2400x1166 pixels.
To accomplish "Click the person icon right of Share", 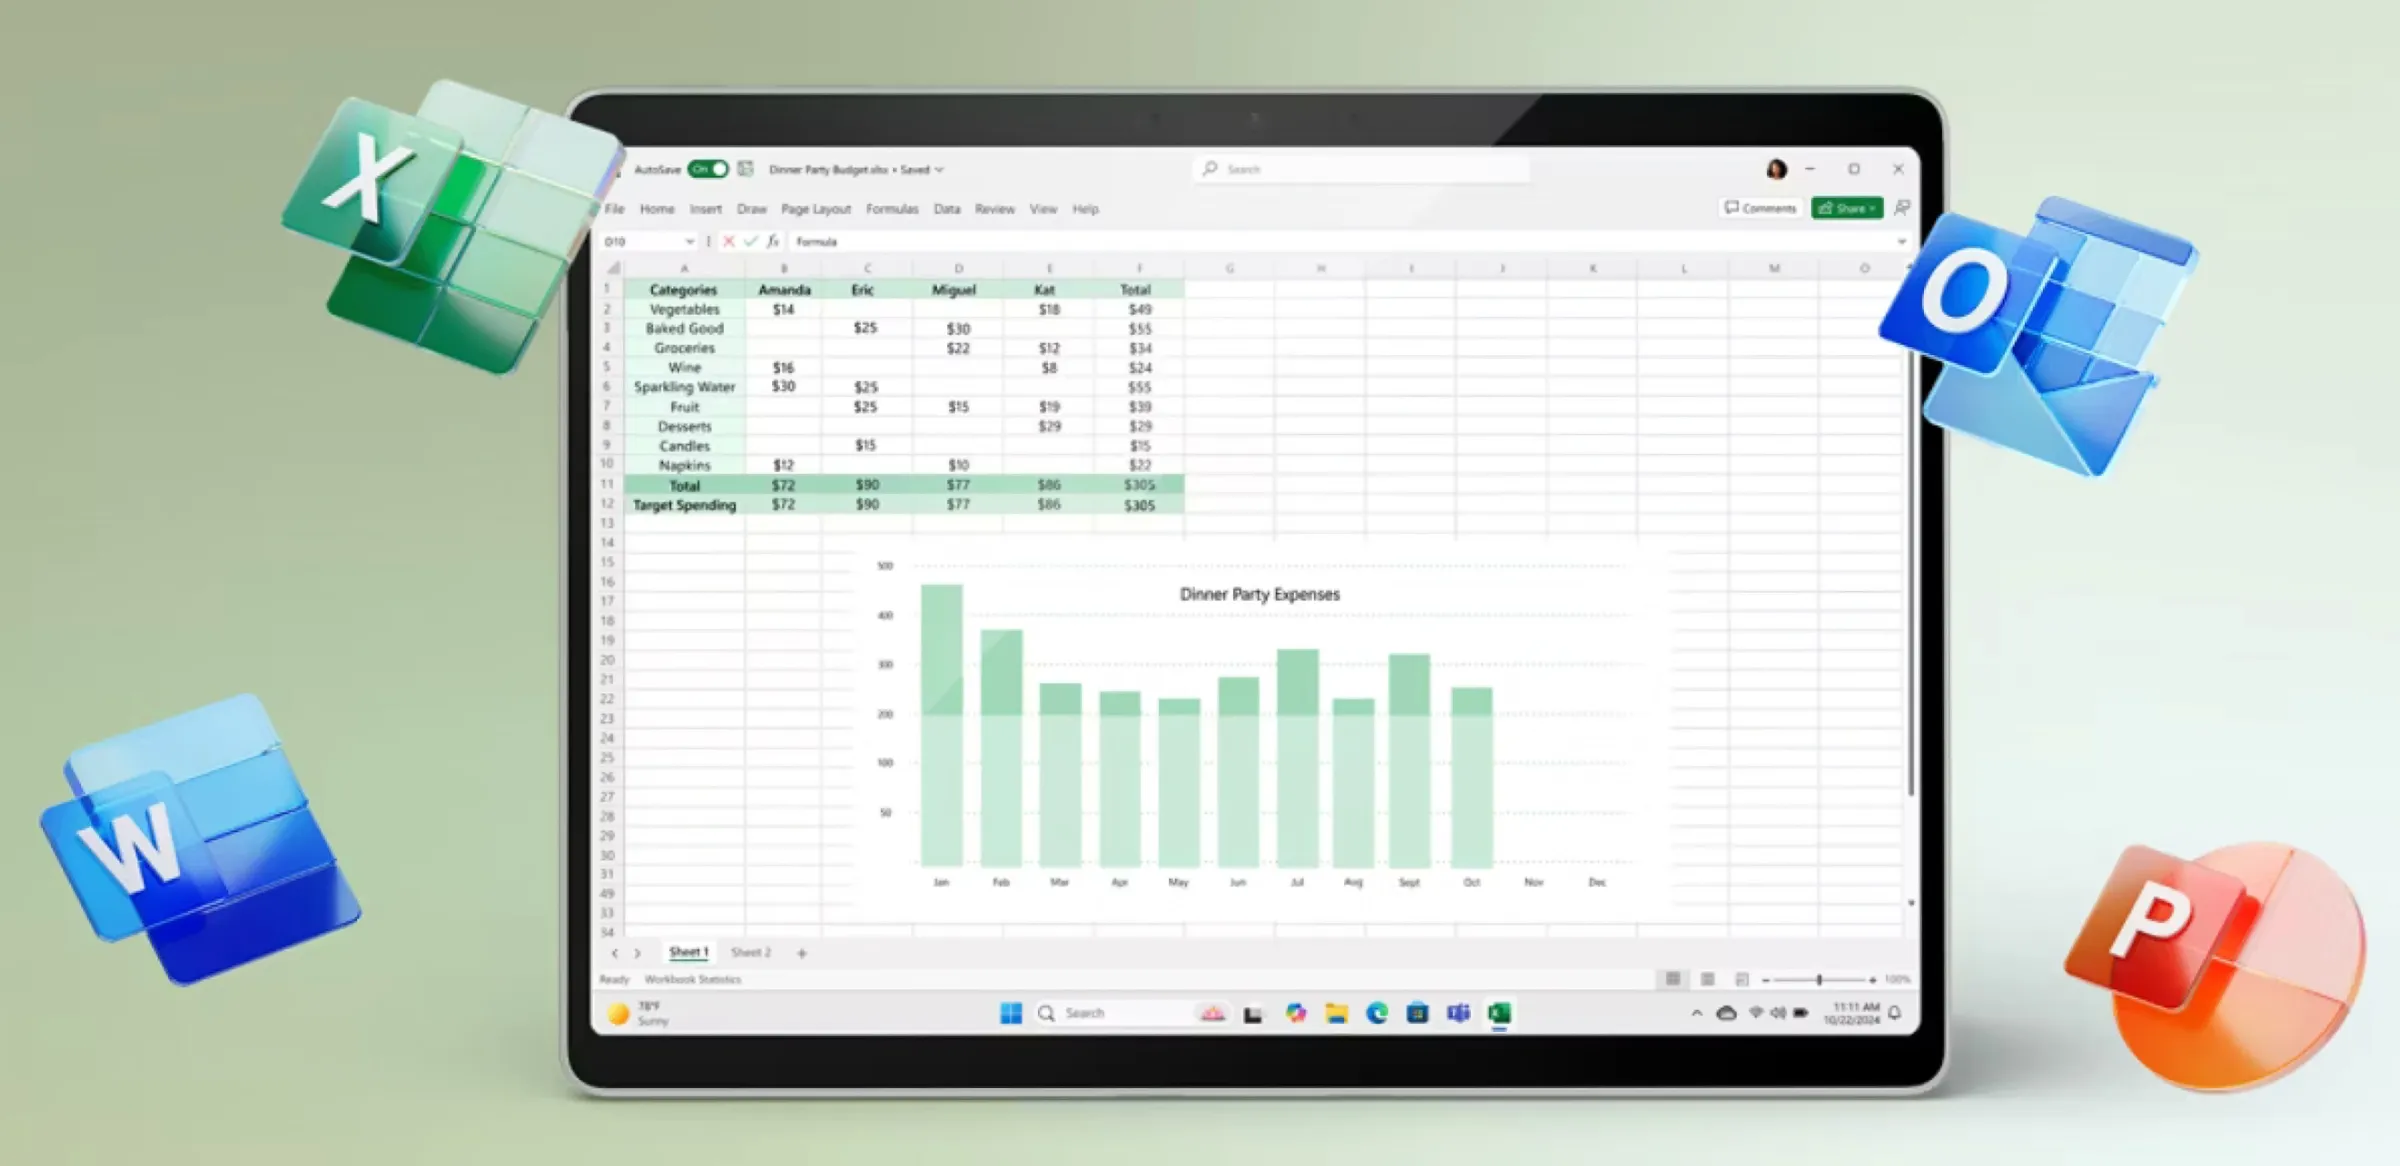I will (x=1902, y=208).
